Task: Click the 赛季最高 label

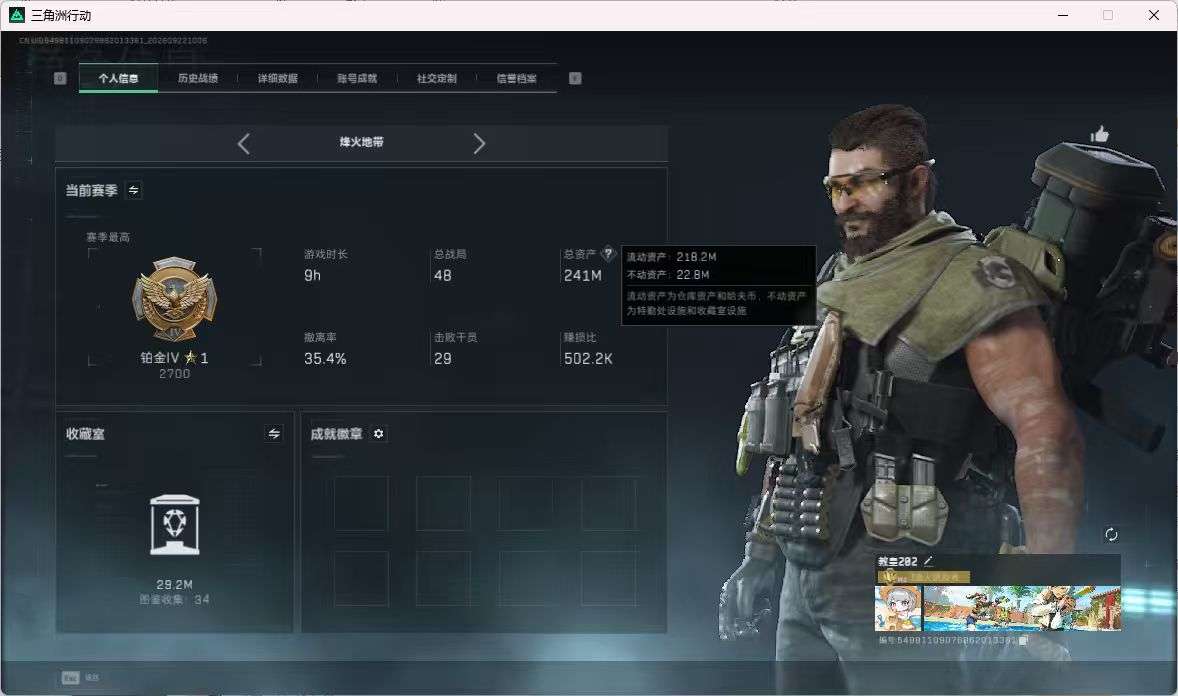Action: tap(108, 237)
